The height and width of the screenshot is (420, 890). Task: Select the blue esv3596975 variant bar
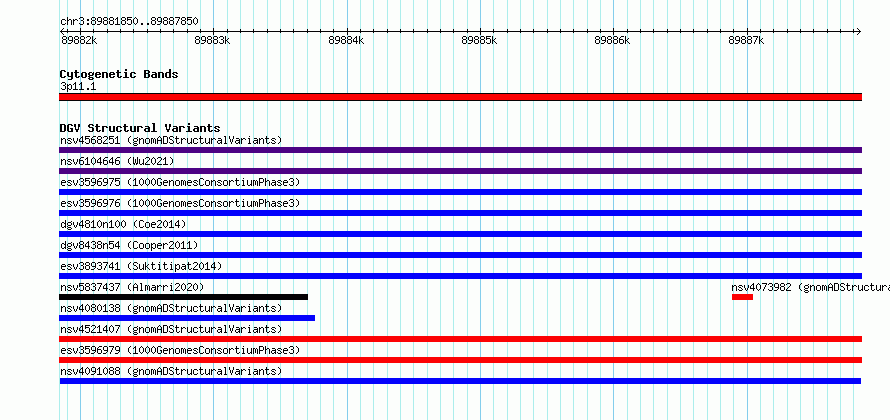pos(460,192)
